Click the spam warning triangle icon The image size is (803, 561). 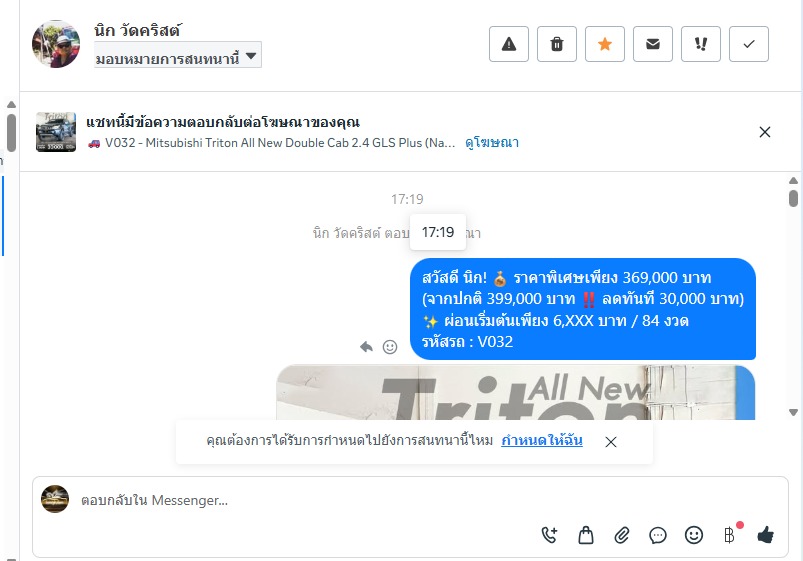[509, 44]
